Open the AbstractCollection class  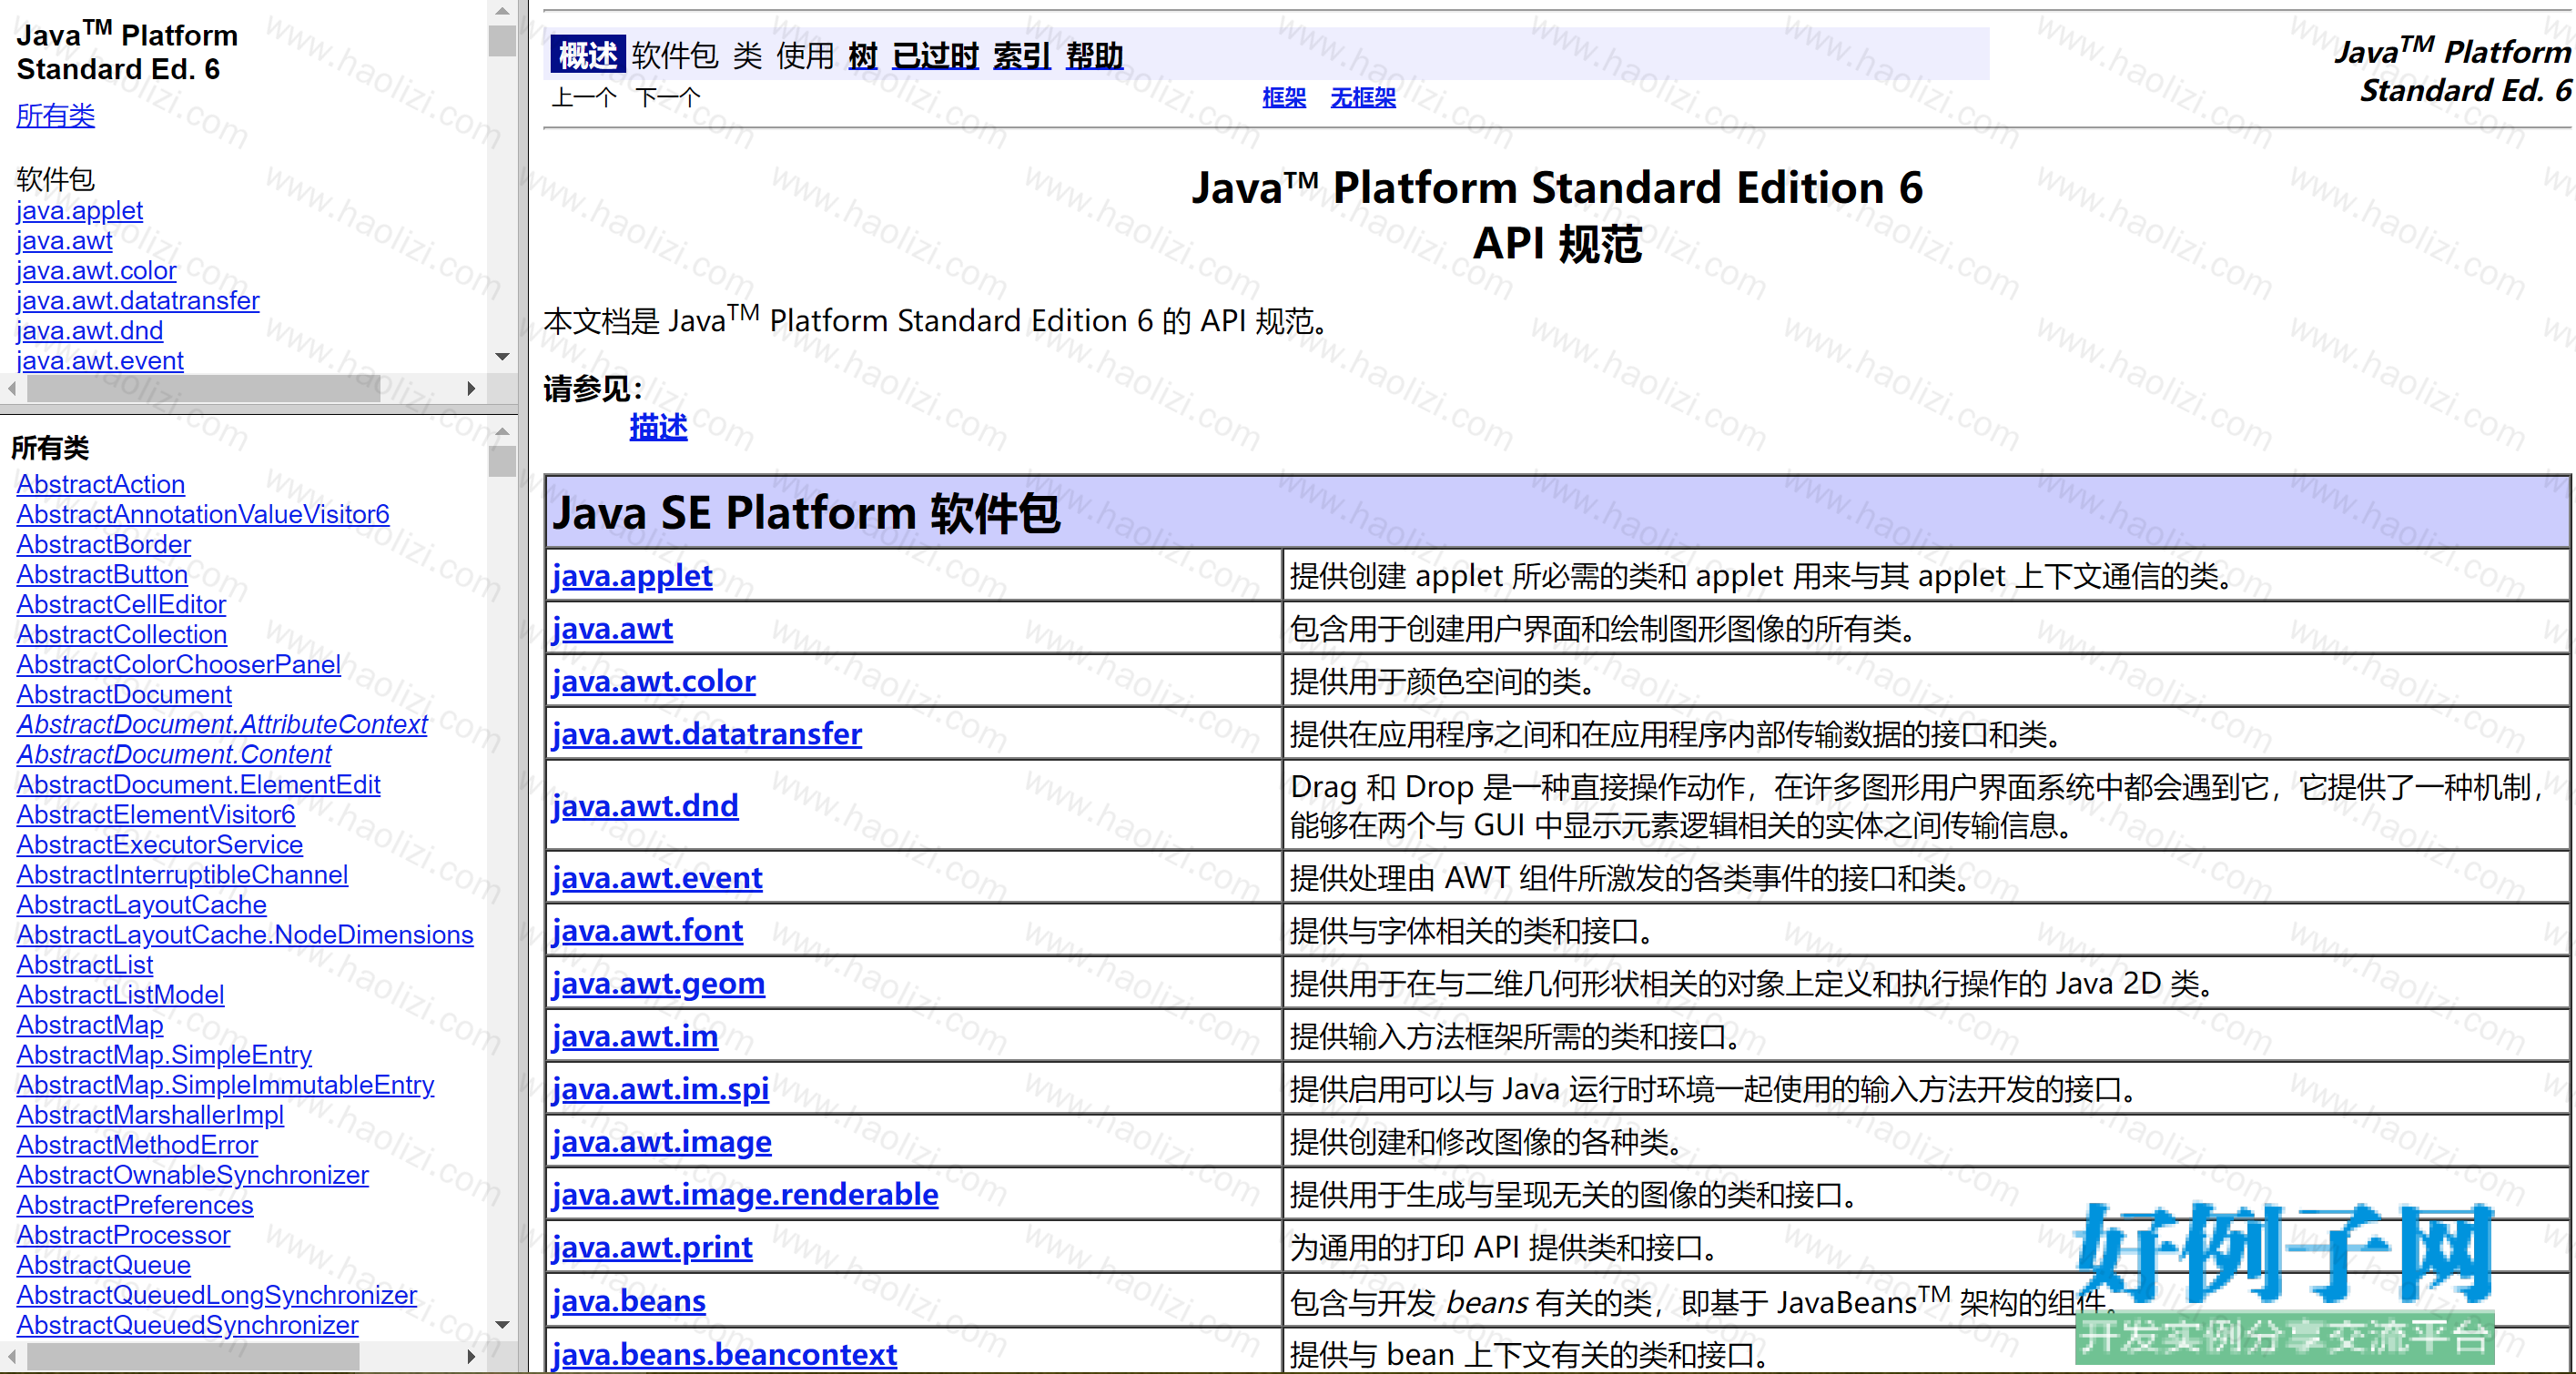click(121, 634)
